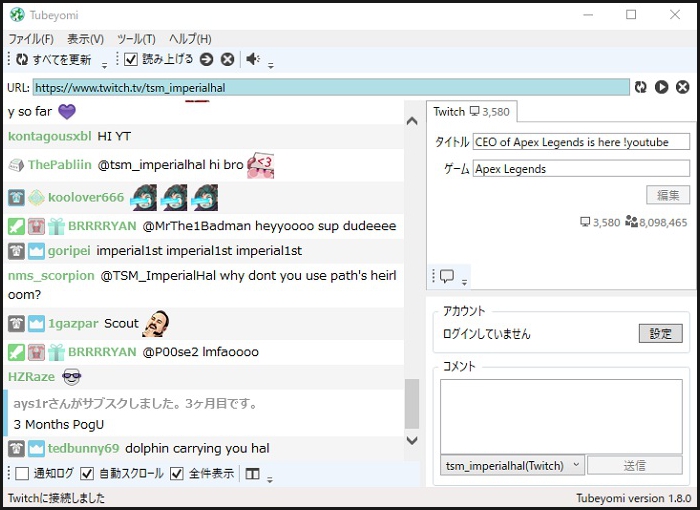This screenshot has width=700, height=510.
Task: Expand the read-aloud toolbar overflow arrow
Action: pos(271,66)
